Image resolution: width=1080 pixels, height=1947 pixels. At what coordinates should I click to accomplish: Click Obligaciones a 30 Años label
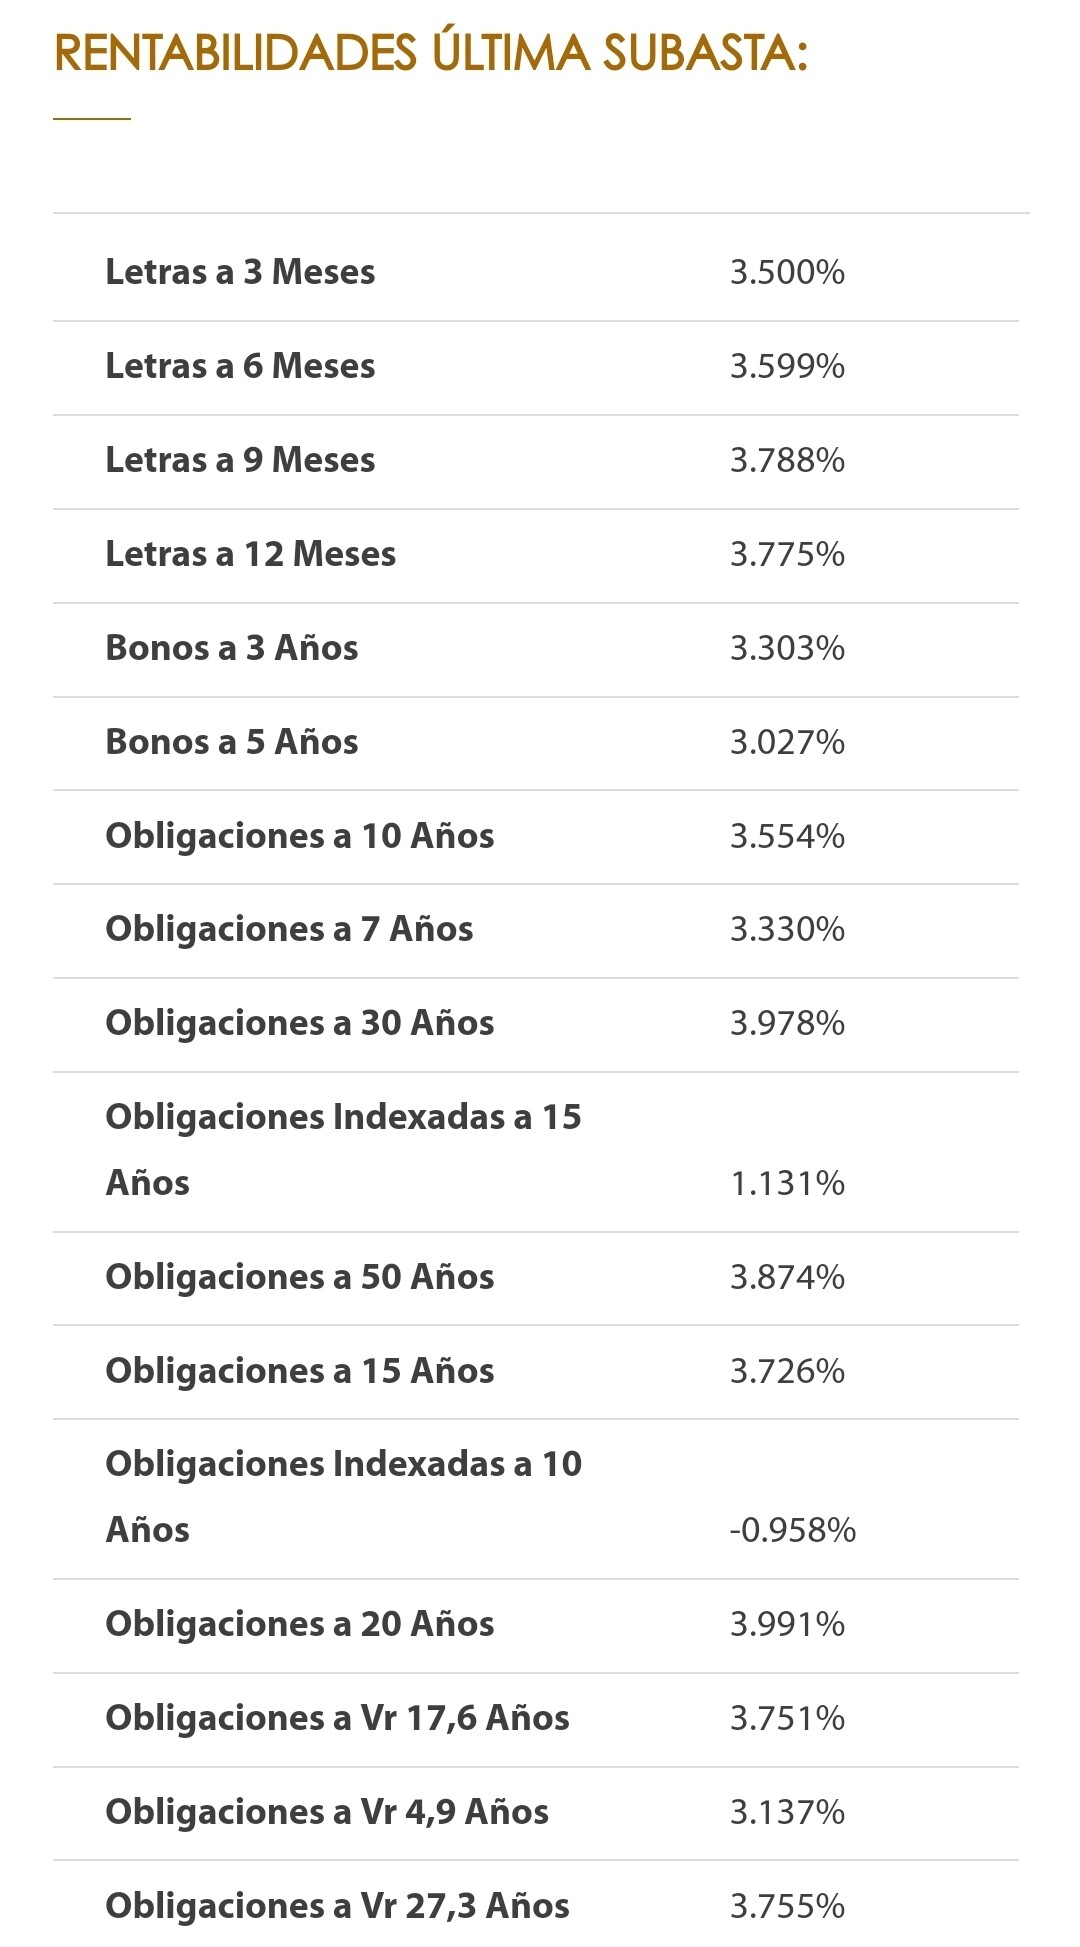[300, 1023]
